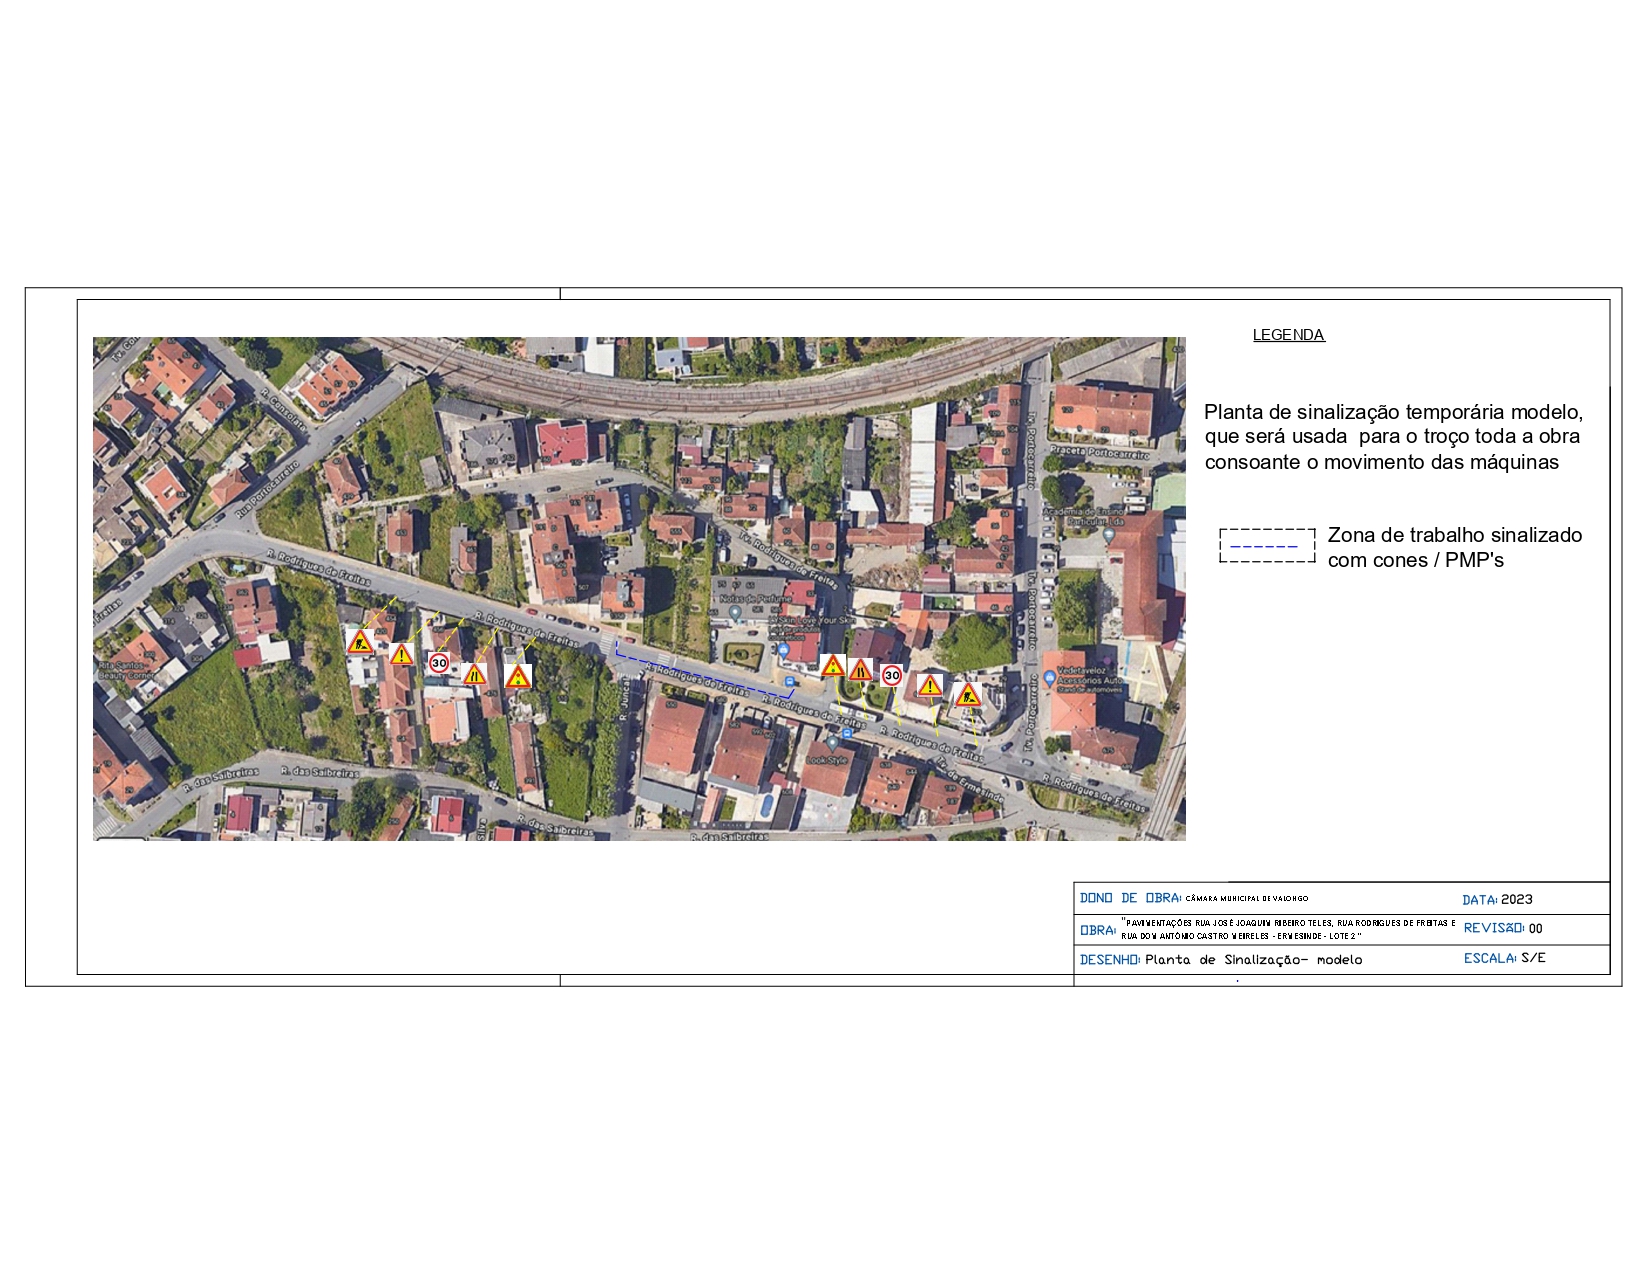Click the right-side traffic light warning sign
This screenshot has width=1650, height=1275.
[832, 666]
